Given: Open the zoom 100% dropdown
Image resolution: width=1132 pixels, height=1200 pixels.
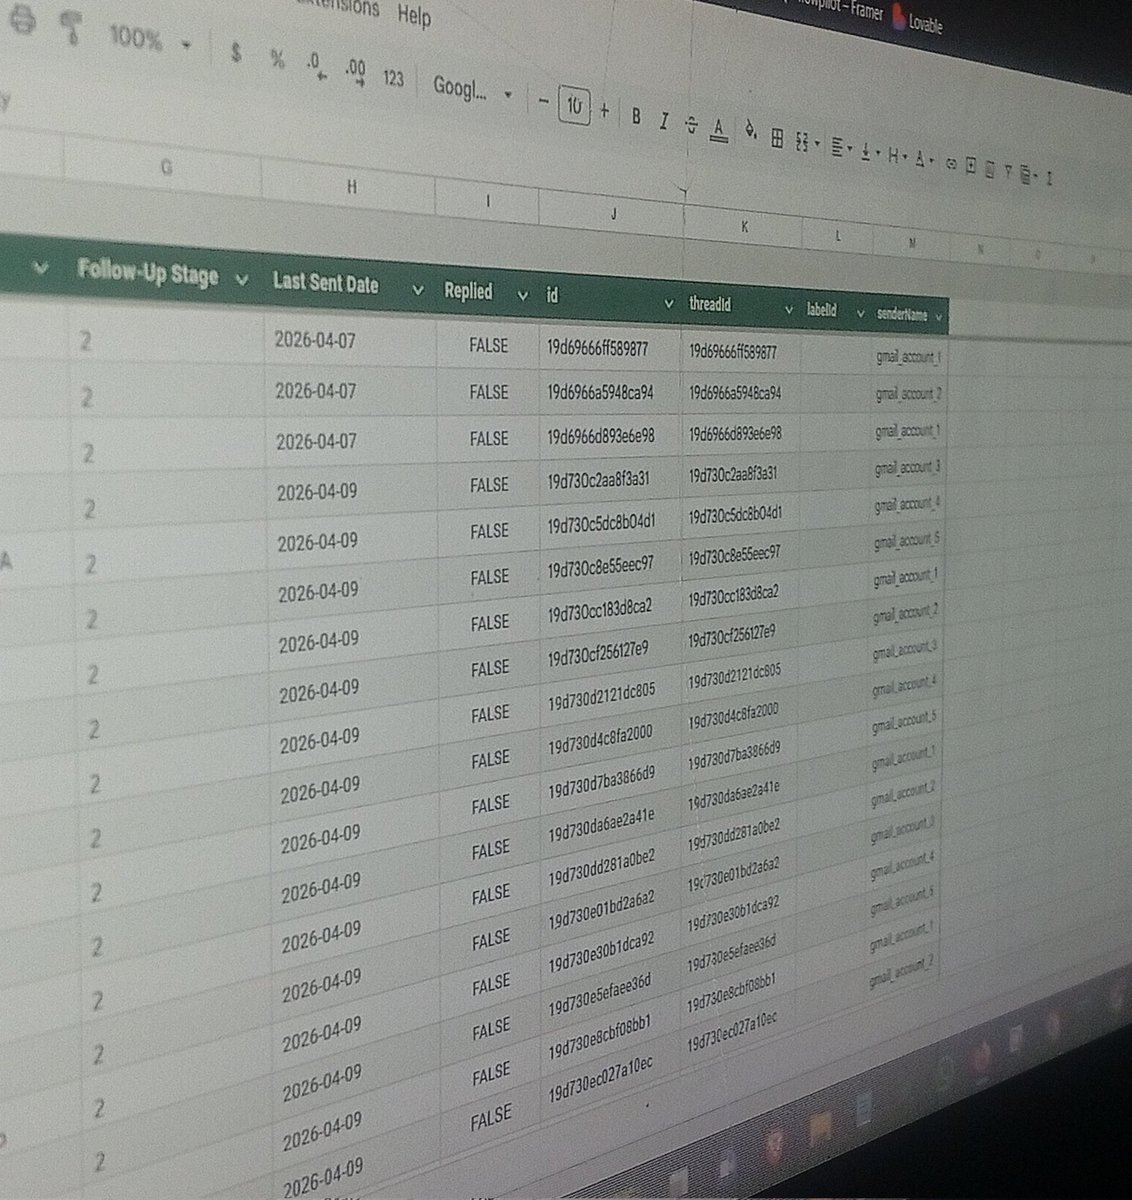Looking at the screenshot, I should click(148, 40).
